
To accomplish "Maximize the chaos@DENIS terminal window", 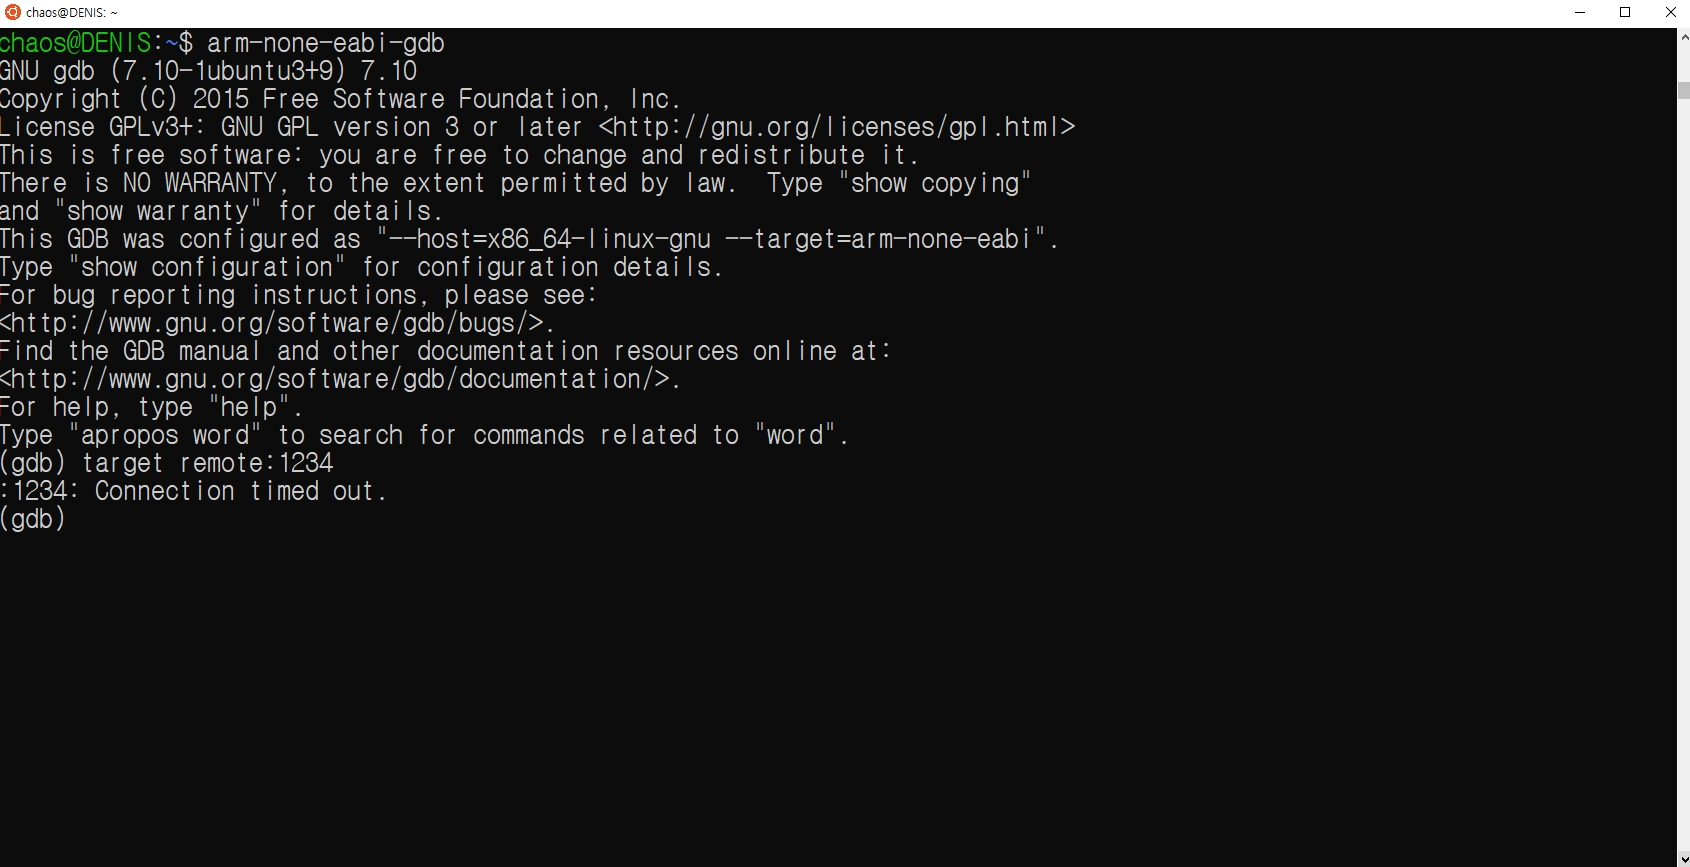I will pos(1625,12).
